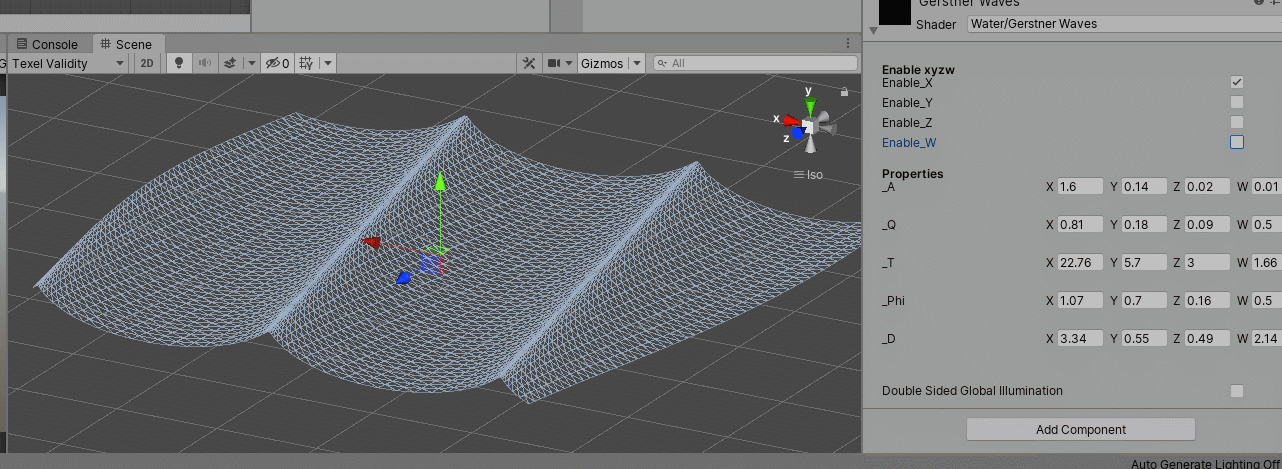Edit the _Q Y value field
The image size is (1282, 469).
1144,224
